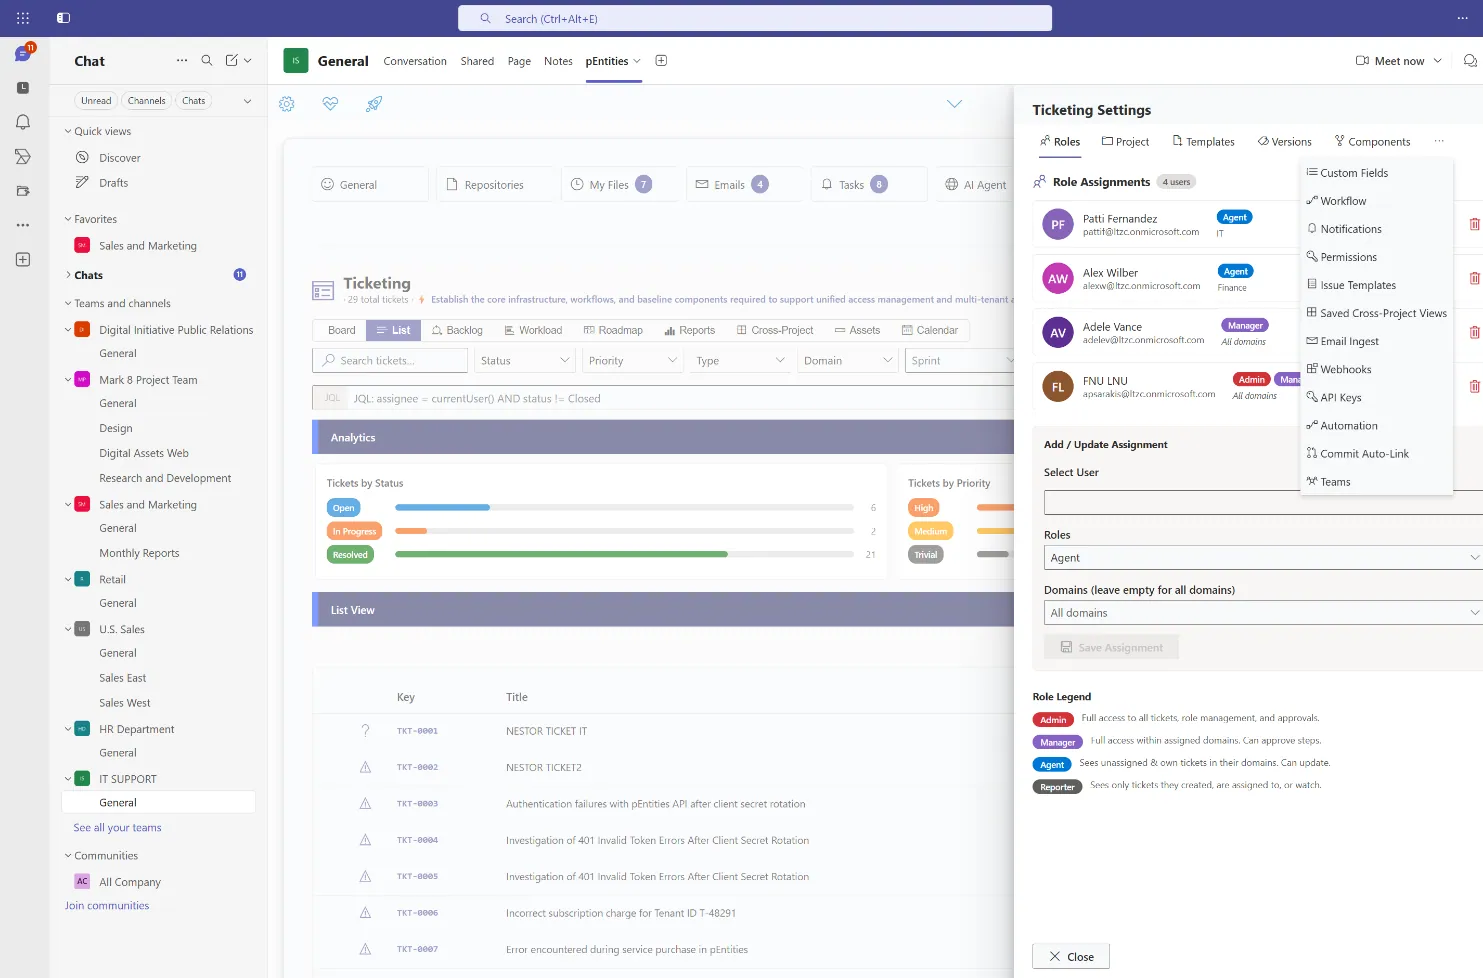This screenshot has height=978, width=1483.
Task: Open Activity bell in the left rail
Action: tap(23, 122)
